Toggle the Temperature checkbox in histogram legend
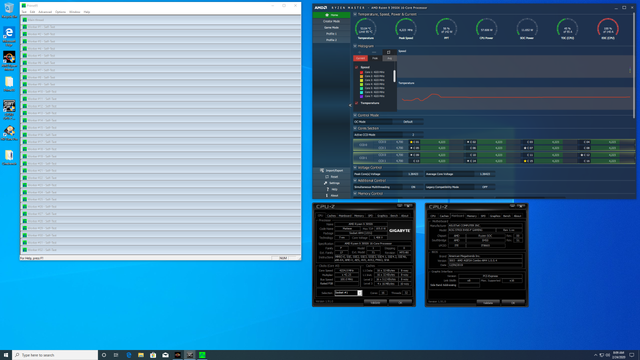This screenshot has height=360, width=640. pyautogui.click(x=357, y=103)
